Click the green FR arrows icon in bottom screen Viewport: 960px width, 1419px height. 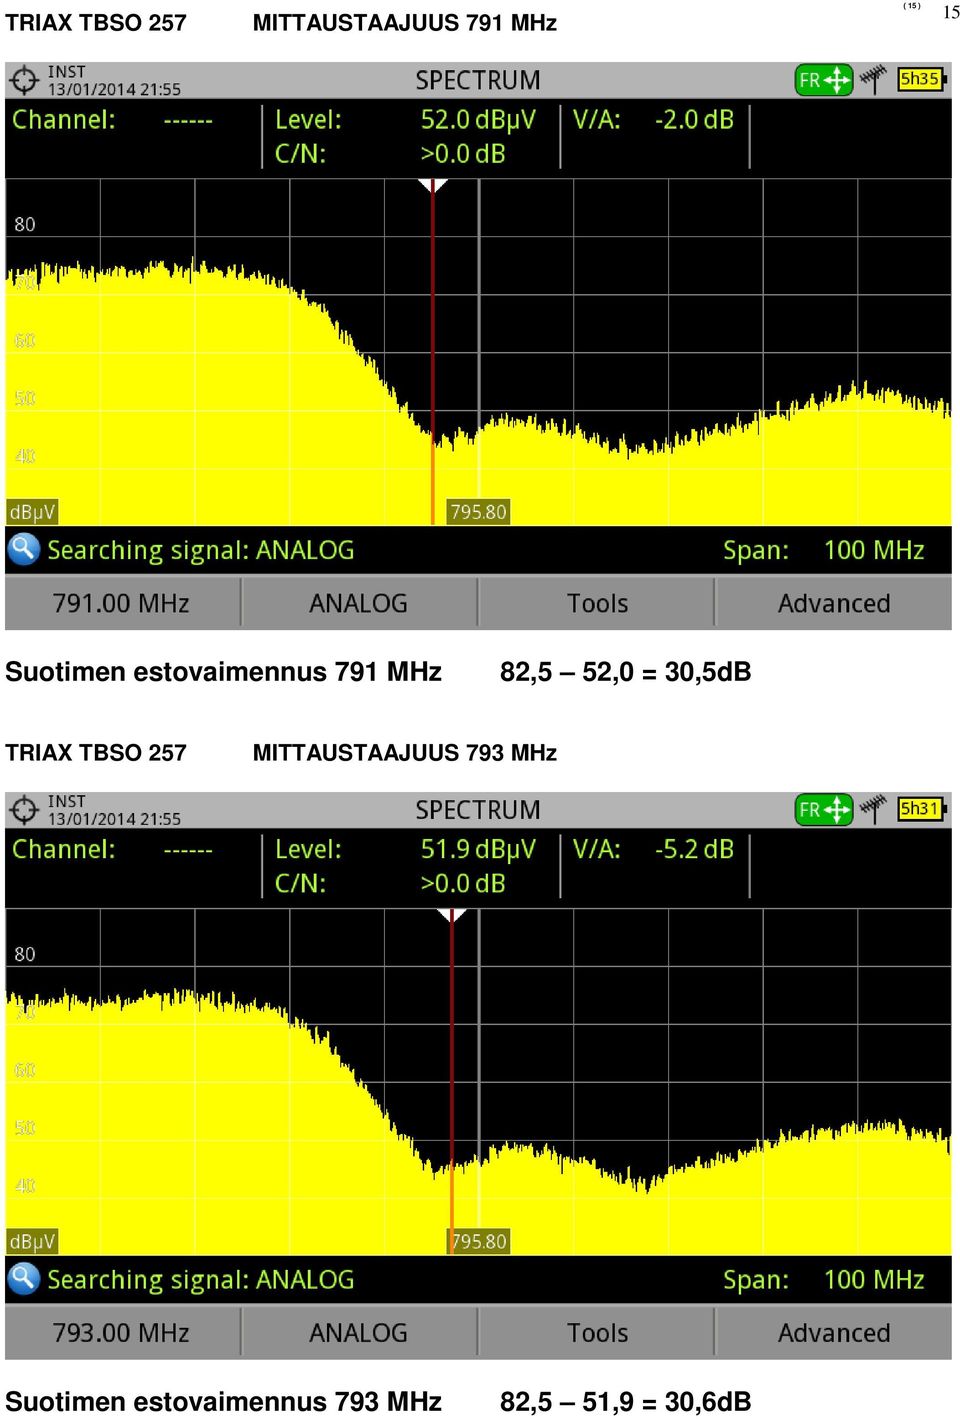pos(824,809)
